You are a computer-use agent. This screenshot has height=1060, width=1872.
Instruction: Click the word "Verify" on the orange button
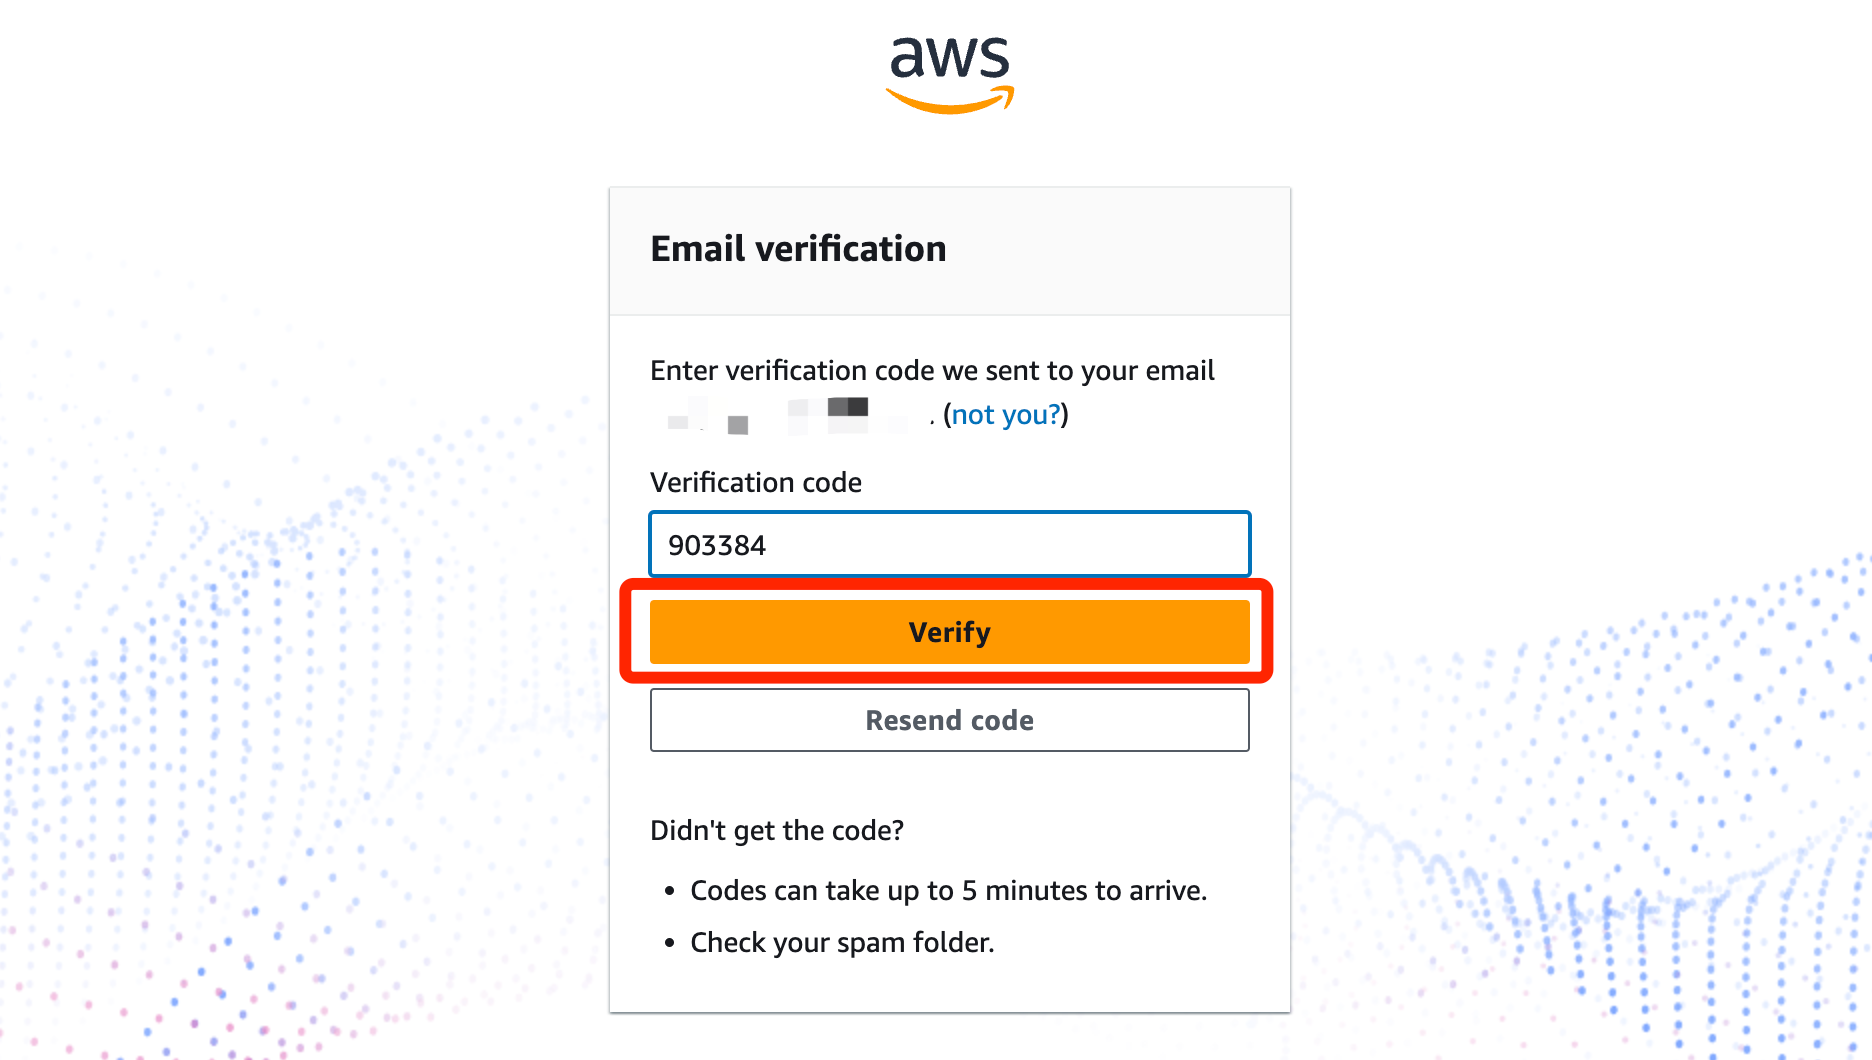coord(950,632)
